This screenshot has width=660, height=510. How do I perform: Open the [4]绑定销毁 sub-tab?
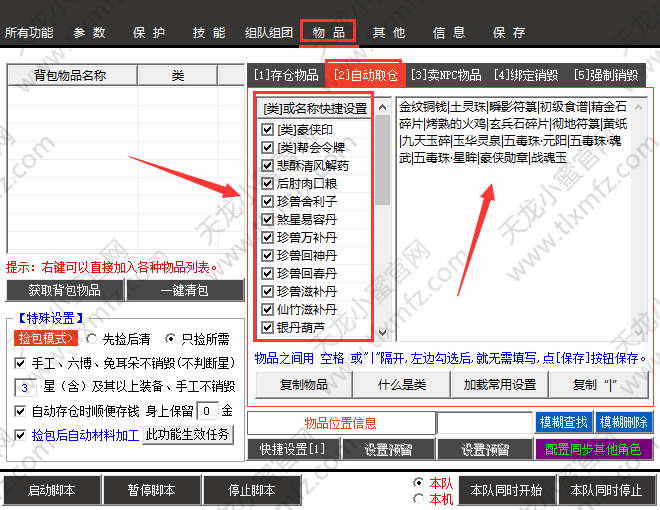[x=526, y=75]
